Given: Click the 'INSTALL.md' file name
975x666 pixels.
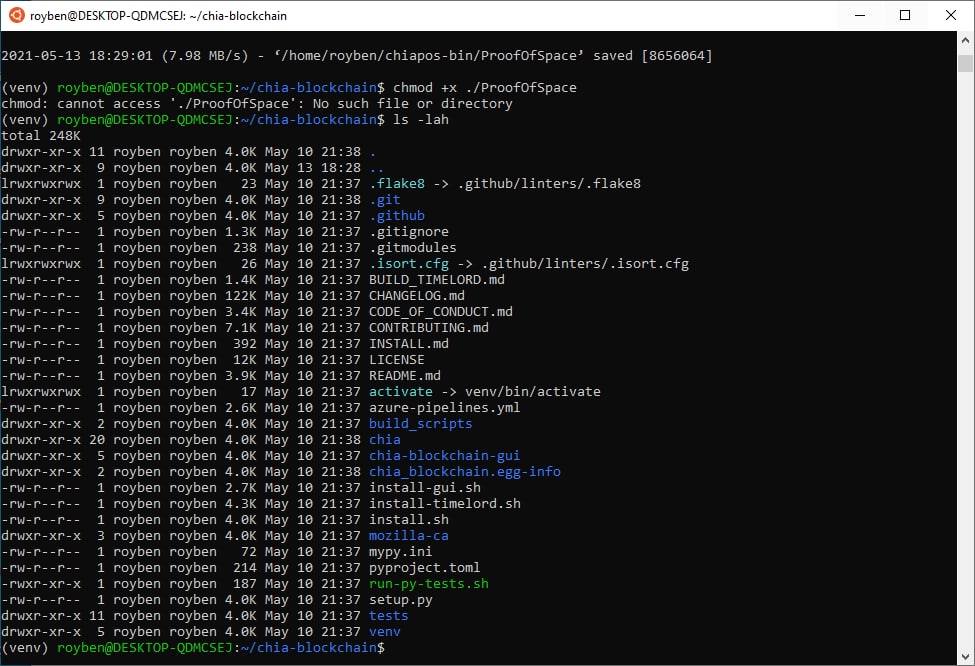Looking at the screenshot, I should tap(409, 344).
